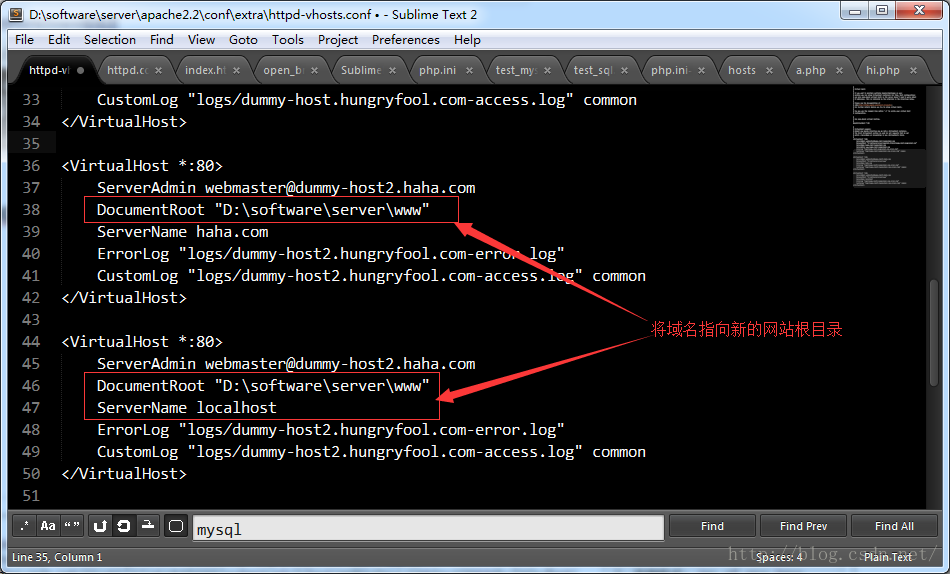Screen dimensions: 950x574
Task: Open the Find menu
Action: tap(162, 40)
